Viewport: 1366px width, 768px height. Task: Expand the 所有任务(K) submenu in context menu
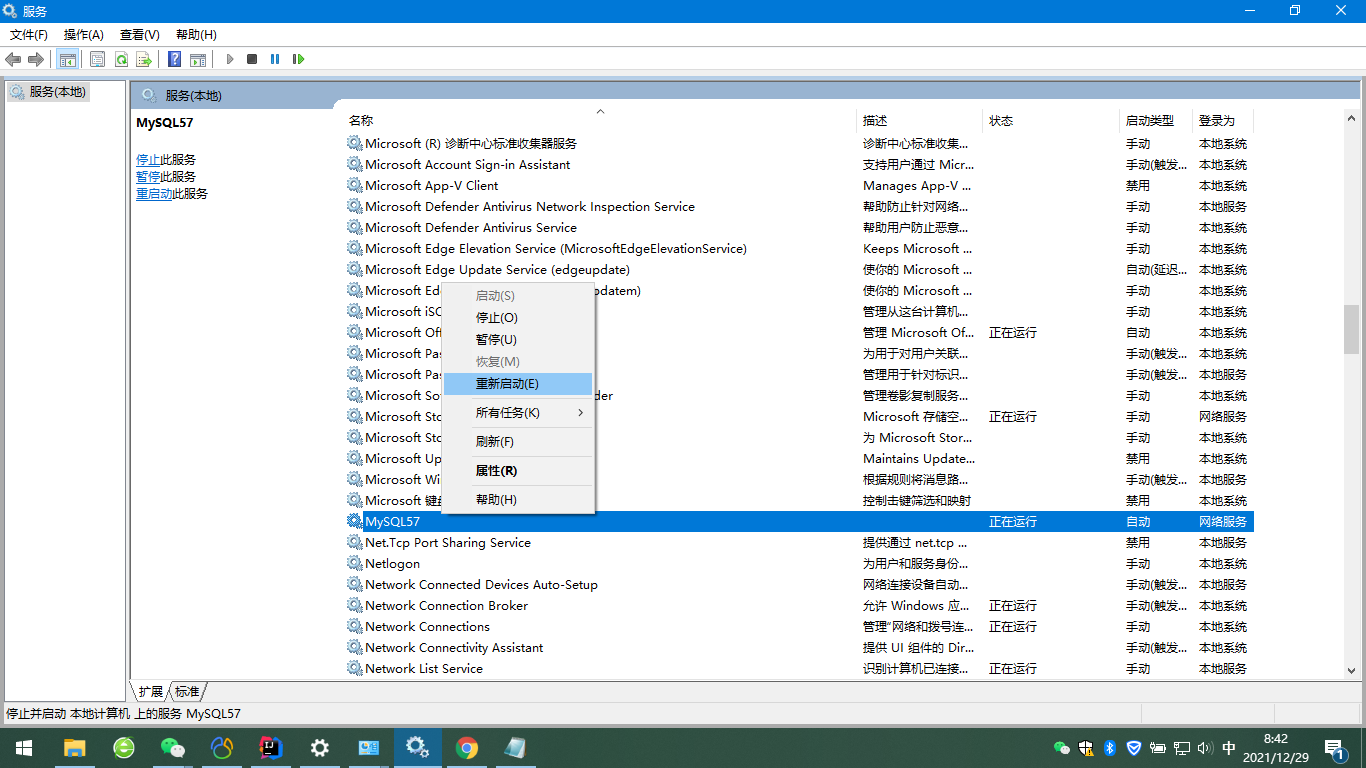pyautogui.click(x=510, y=411)
